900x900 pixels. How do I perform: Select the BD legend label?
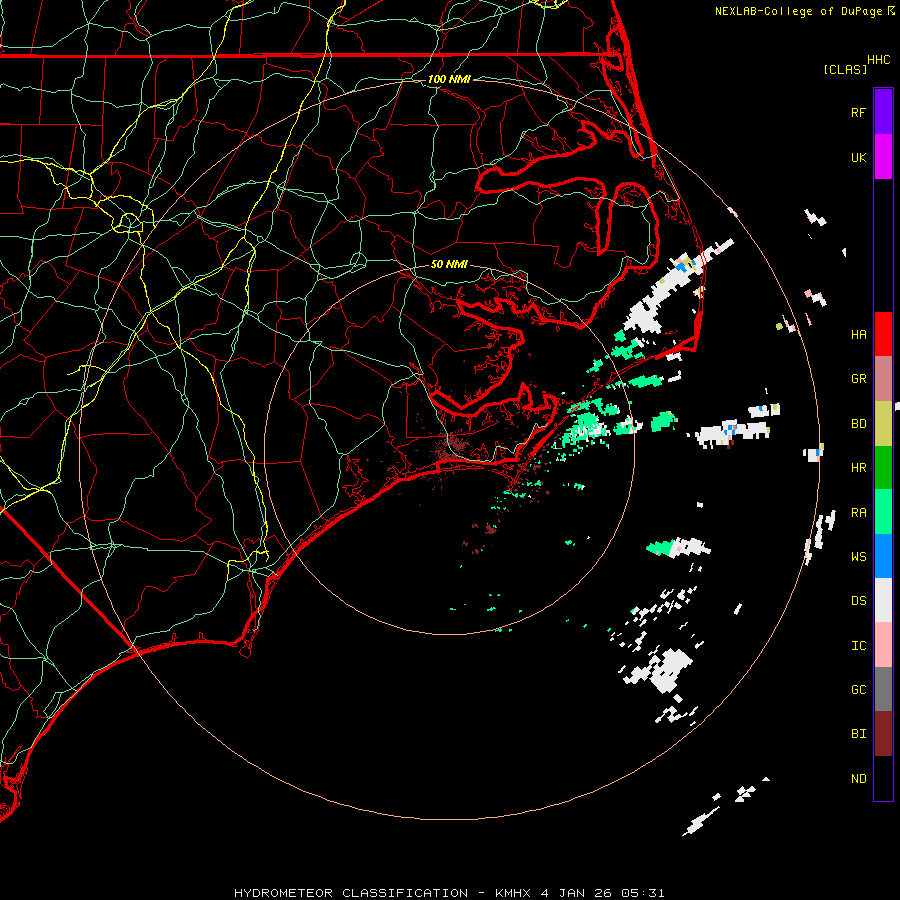858,424
